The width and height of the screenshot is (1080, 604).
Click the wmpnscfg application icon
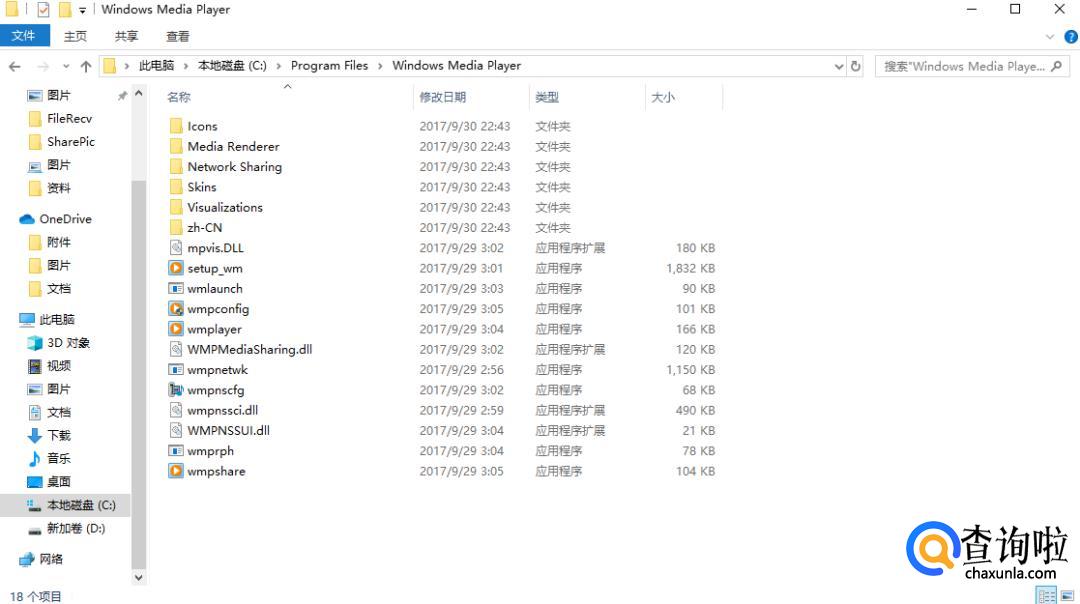point(176,390)
